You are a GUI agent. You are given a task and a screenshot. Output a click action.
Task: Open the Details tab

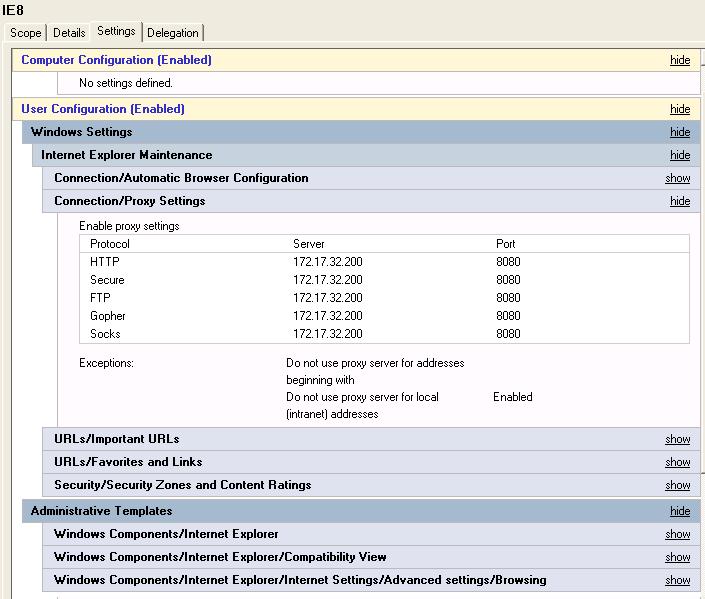point(69,33)
